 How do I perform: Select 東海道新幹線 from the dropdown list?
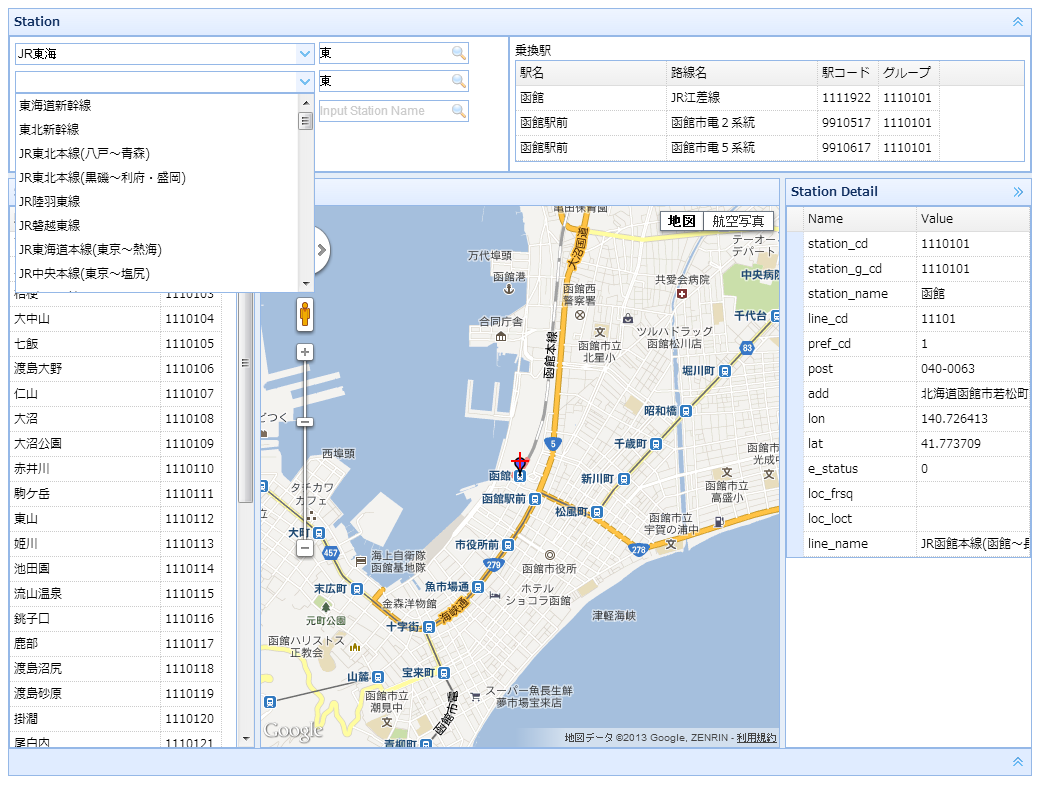(56, 105)
